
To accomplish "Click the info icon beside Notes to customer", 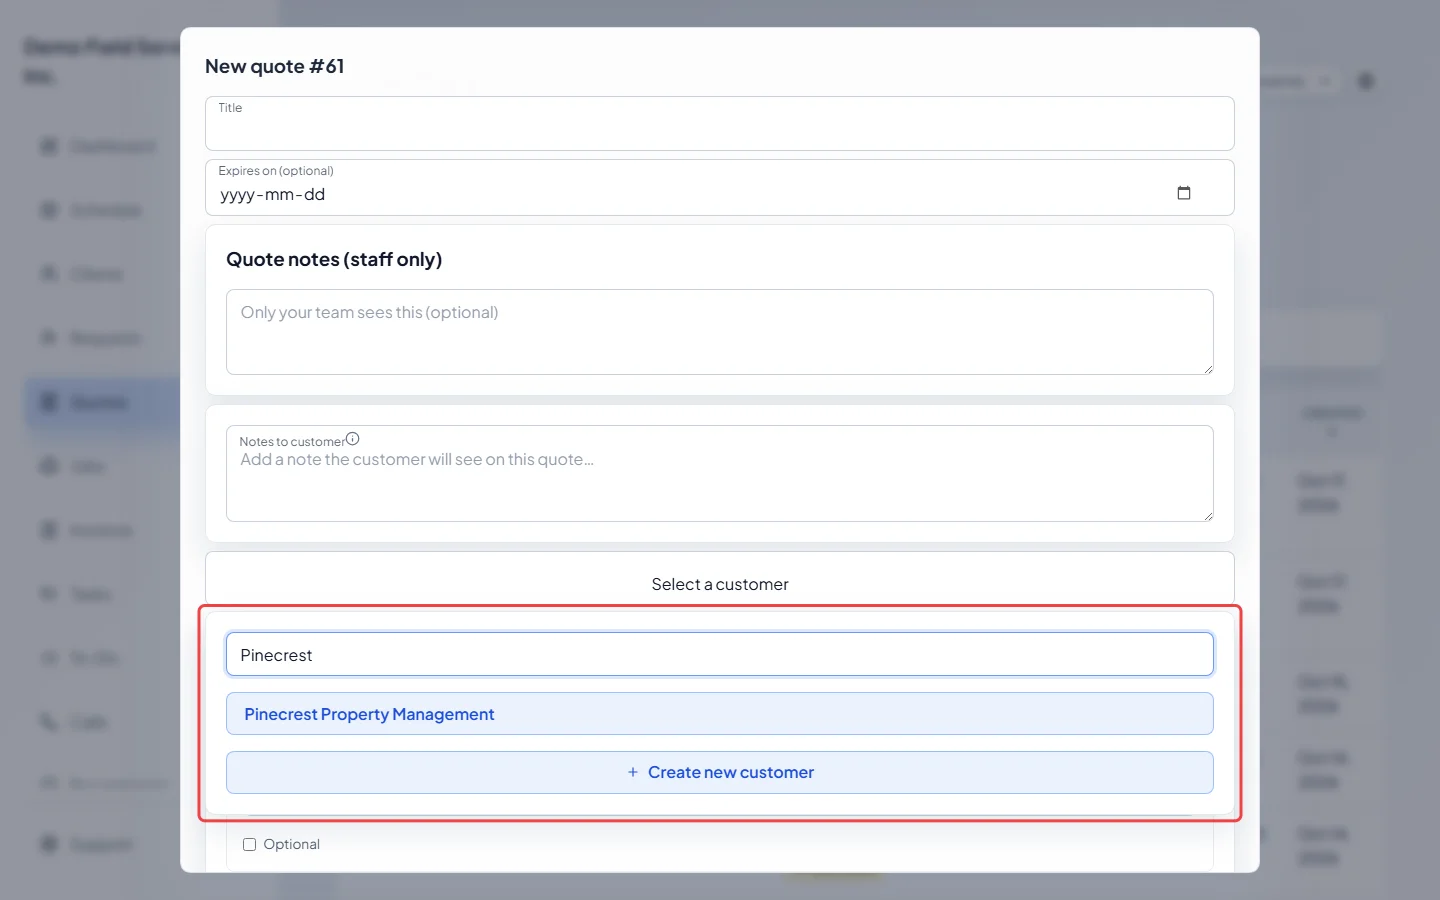I will point(352,439).
